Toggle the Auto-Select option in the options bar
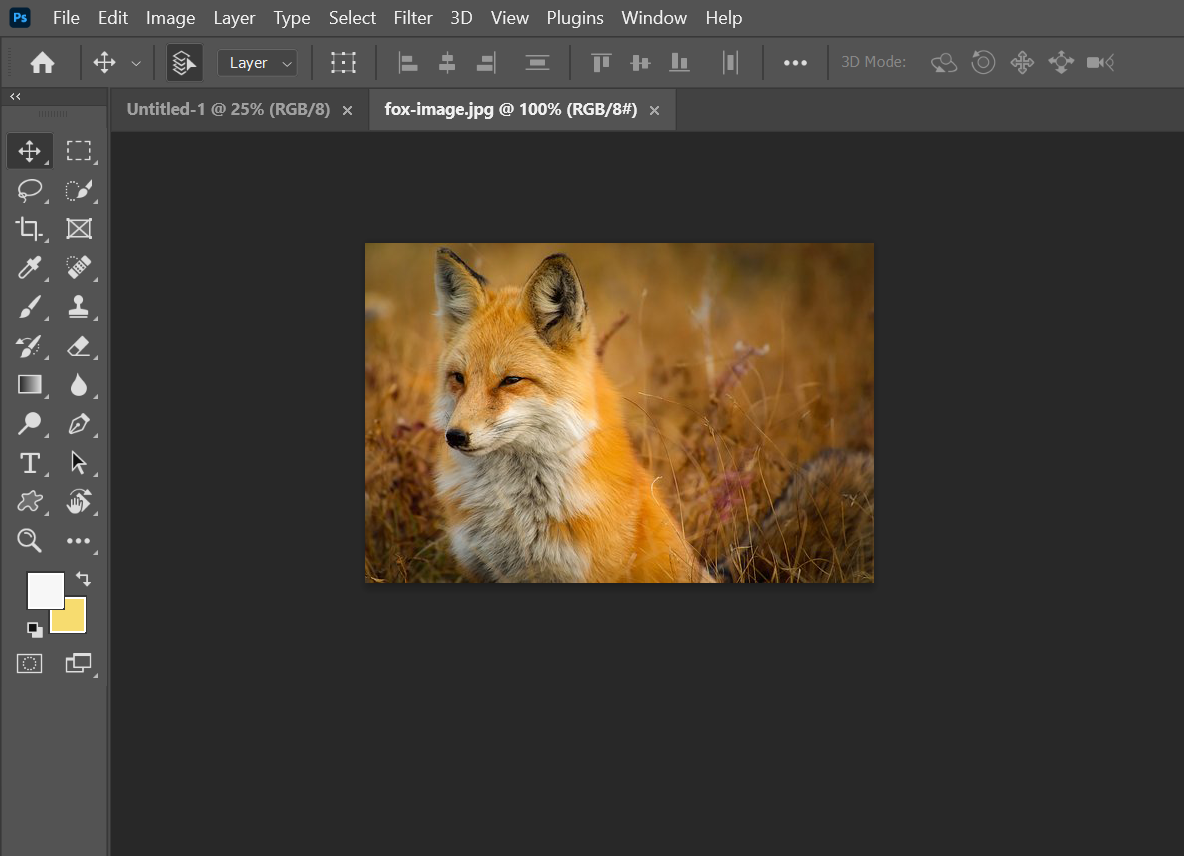Screen dimensions: 1184x856 coord(184,63)
